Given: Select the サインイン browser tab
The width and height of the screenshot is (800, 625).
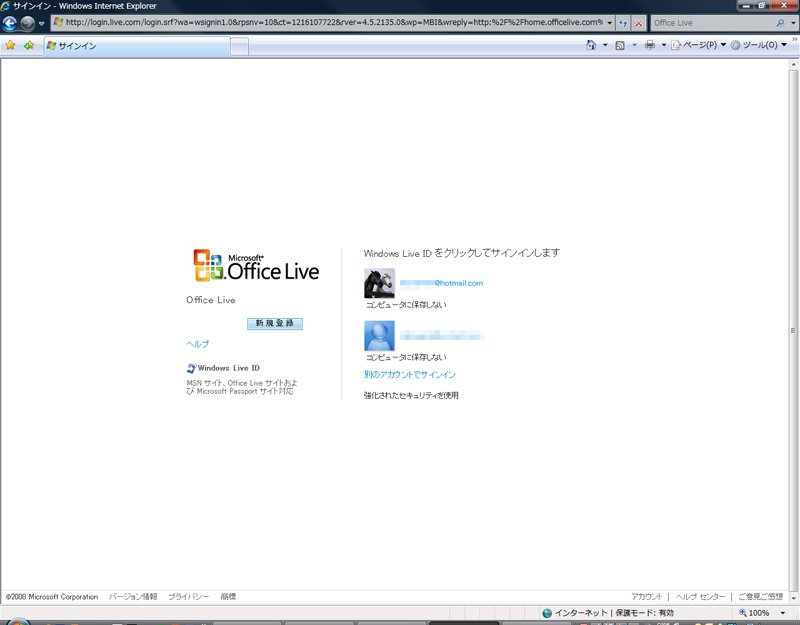Looking at the screenshot, I should point(137,46).
